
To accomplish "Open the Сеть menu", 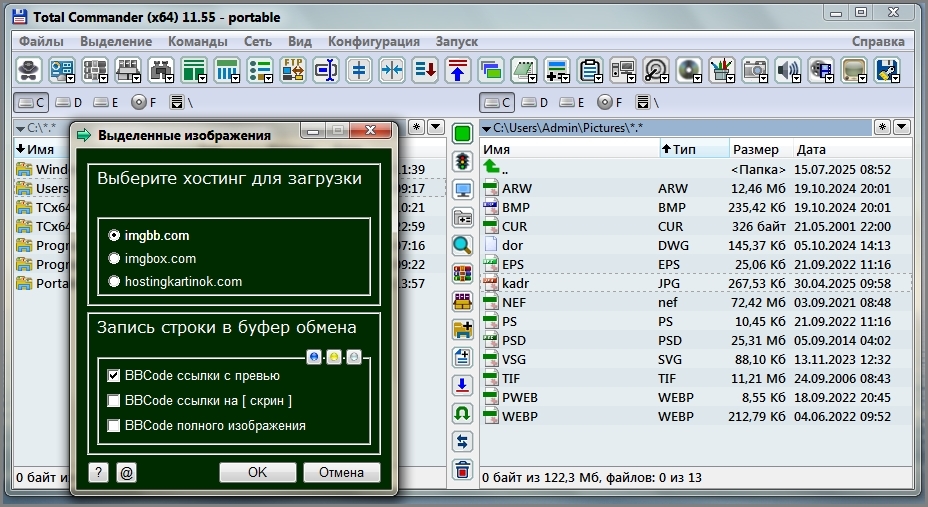I will (x=258, y=41).
